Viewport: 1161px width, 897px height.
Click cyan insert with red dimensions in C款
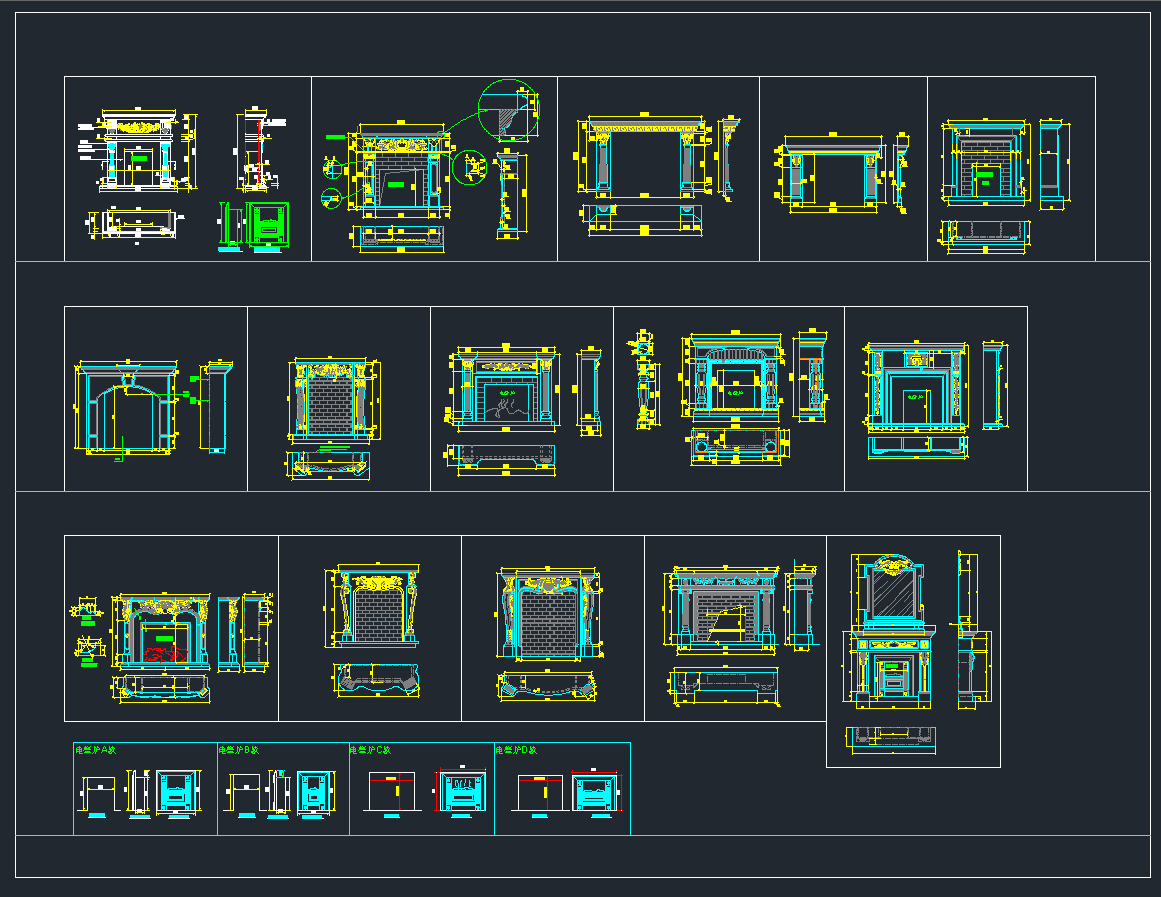[463, 791]
